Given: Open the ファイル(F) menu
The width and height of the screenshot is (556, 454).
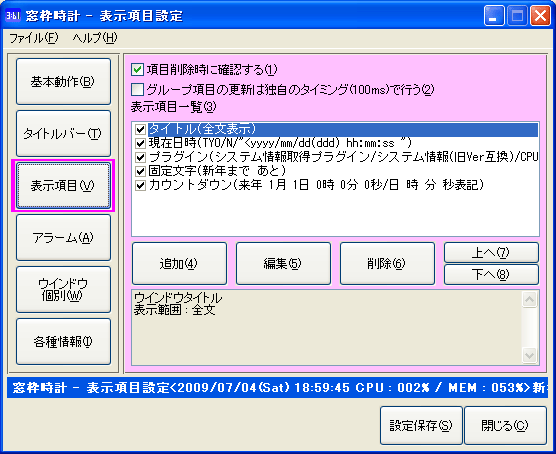Looking at the screenshot, I should [x=33, y=38].
